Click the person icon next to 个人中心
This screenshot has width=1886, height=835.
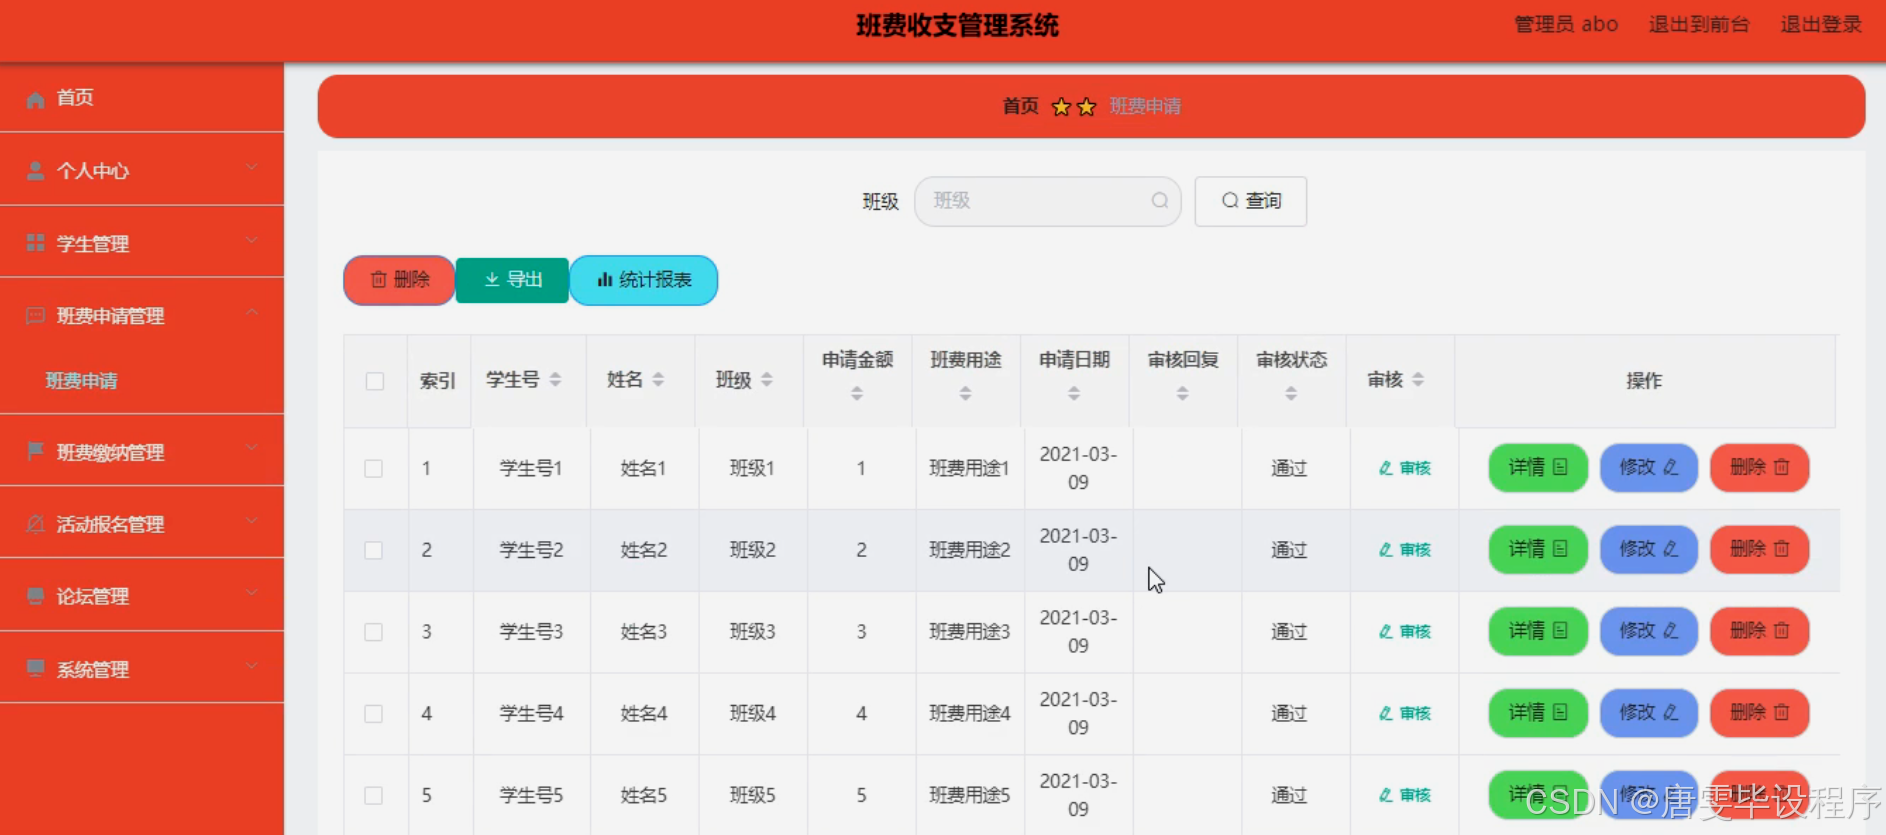[x=35, y=171]
